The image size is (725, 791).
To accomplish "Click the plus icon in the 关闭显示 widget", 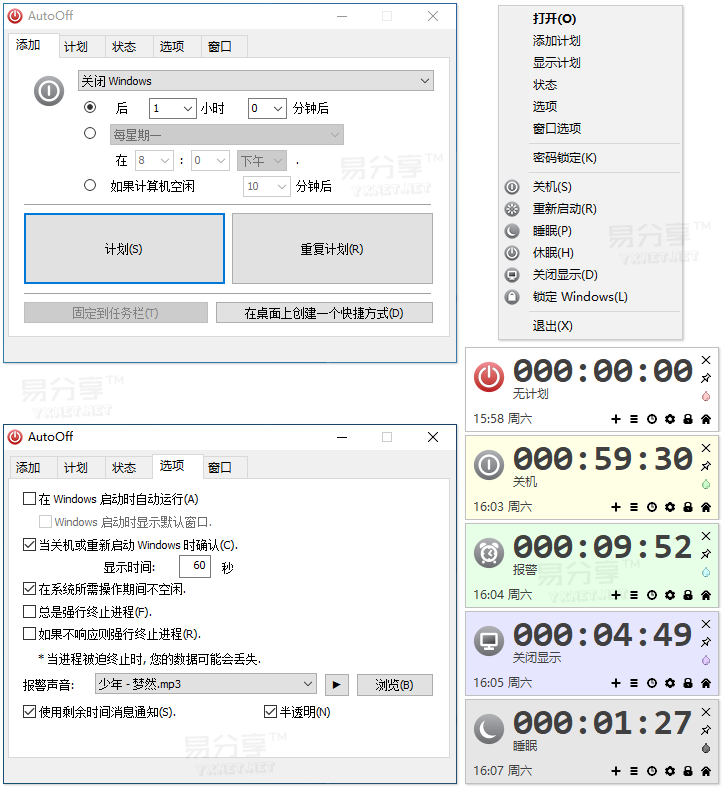I will [616, 683].
